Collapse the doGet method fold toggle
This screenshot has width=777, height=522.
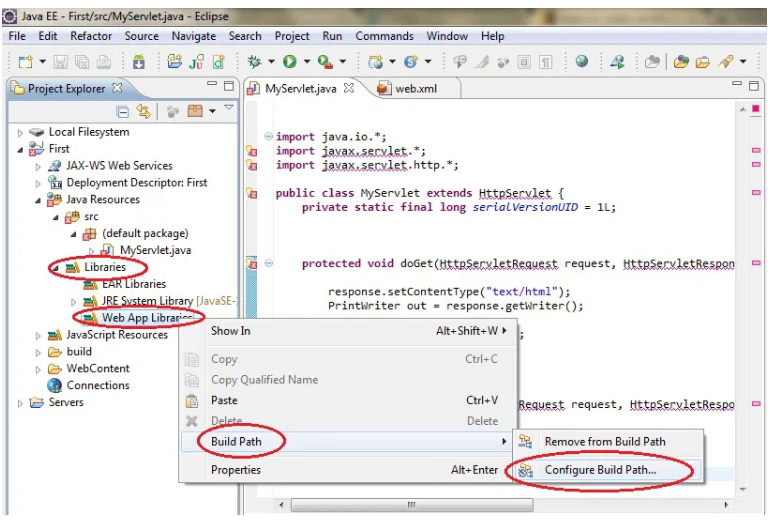point(268,264)
